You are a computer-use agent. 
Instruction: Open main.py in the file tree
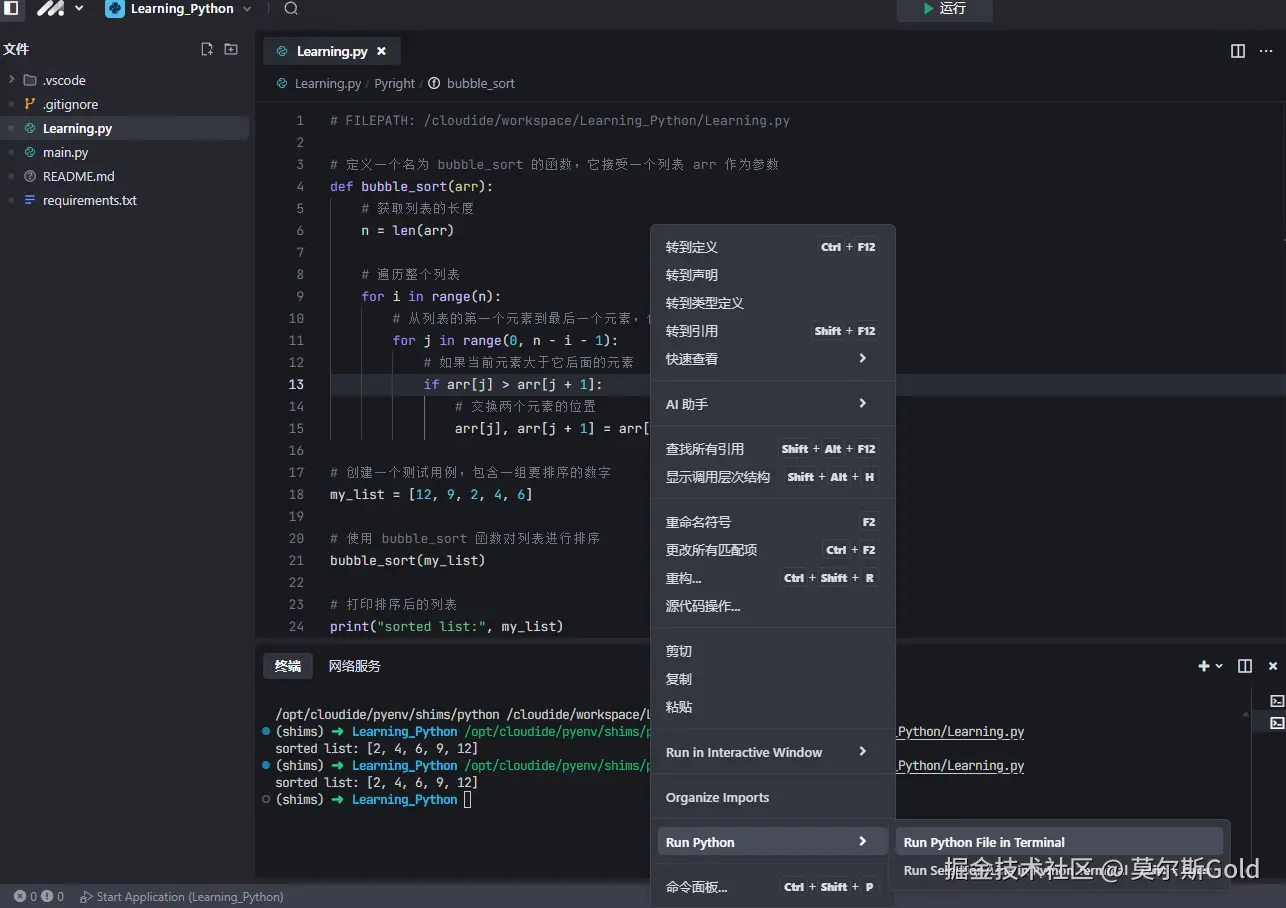(x=66, y=152)
